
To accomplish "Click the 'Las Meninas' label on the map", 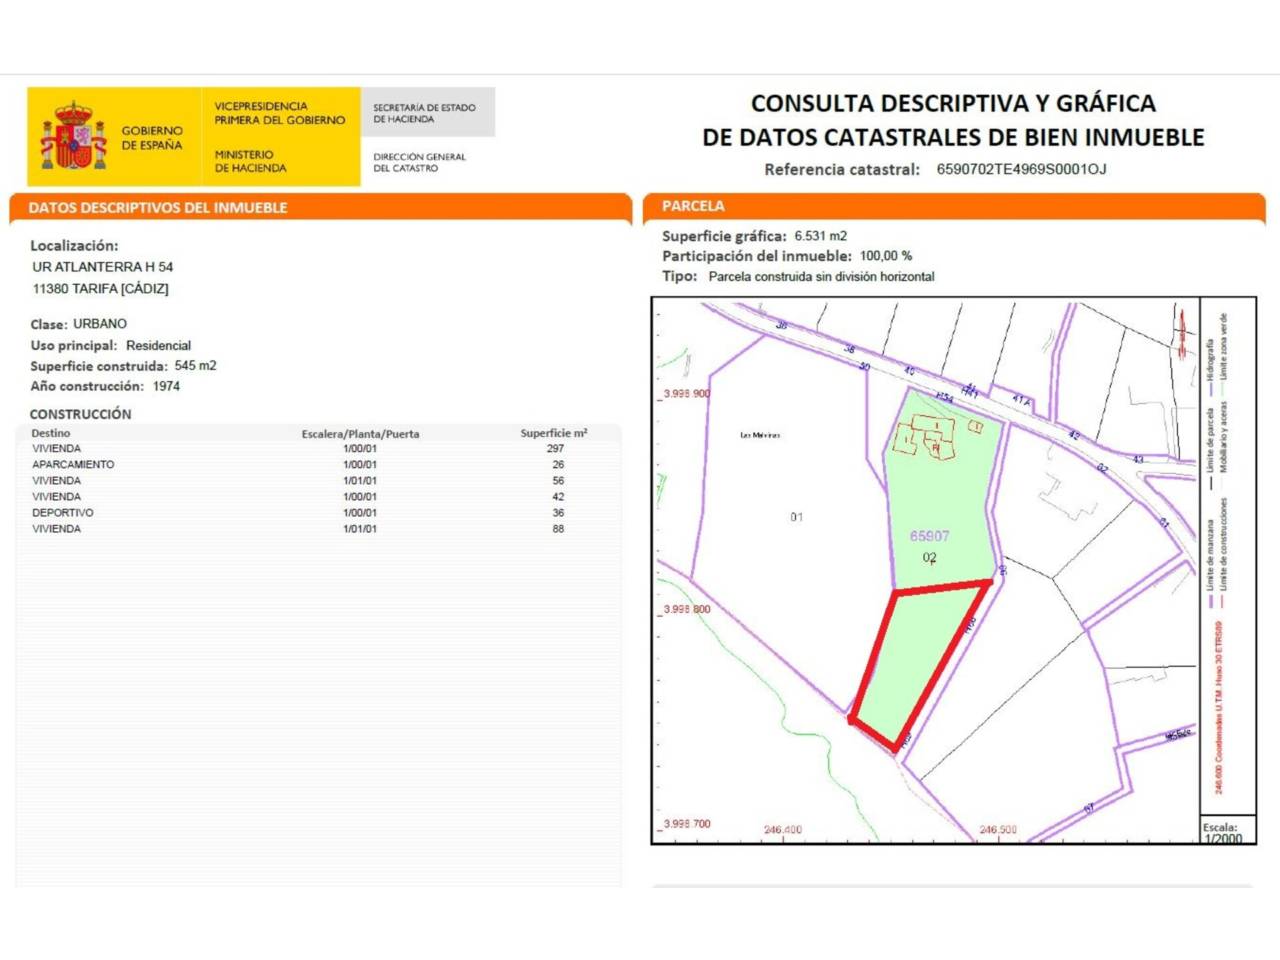I will coord(759,435).
